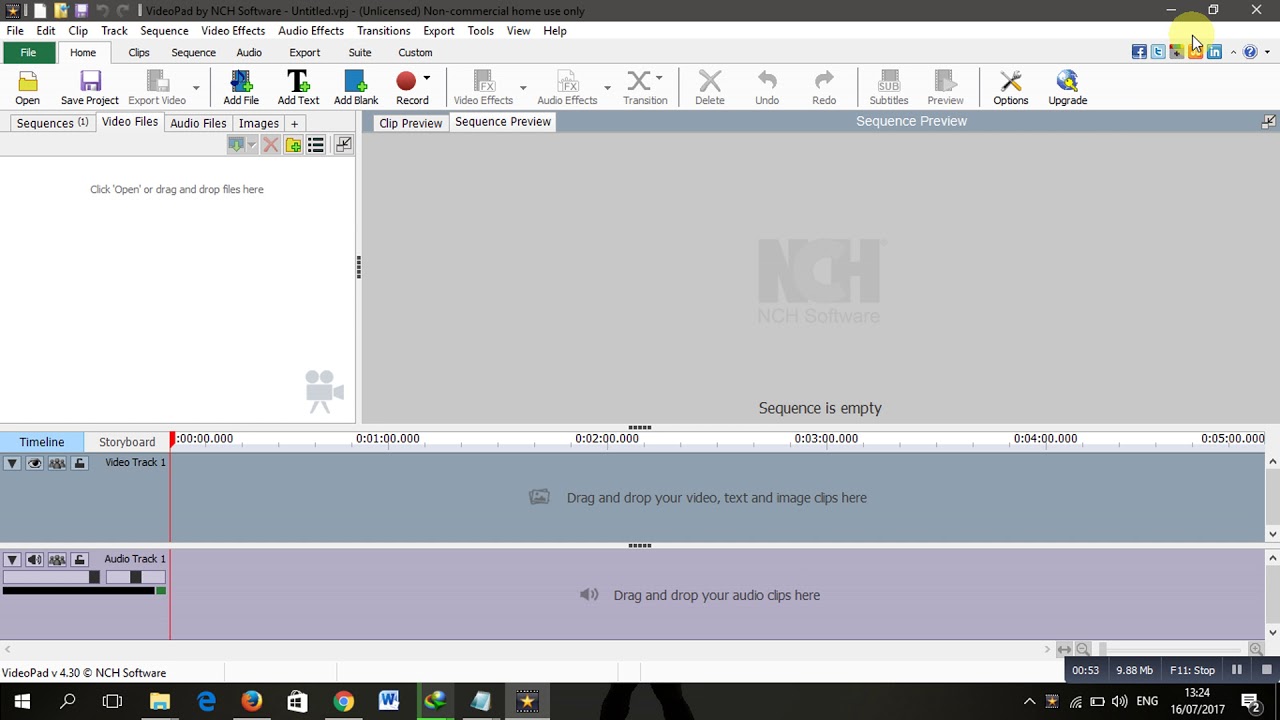The height and width of the screenshot is (720, 1280).
Task: Stop the screen recording with the square button
Action: (x=1266, y=670)
